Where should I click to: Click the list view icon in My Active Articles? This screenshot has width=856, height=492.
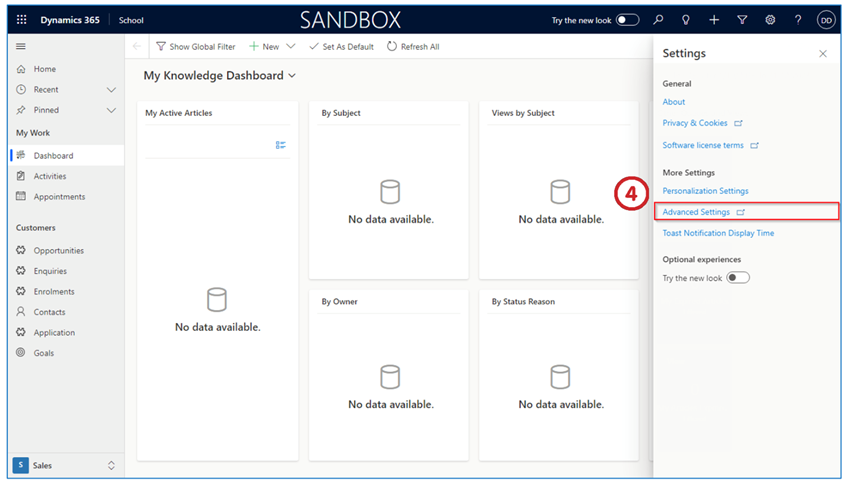[281, 145]
